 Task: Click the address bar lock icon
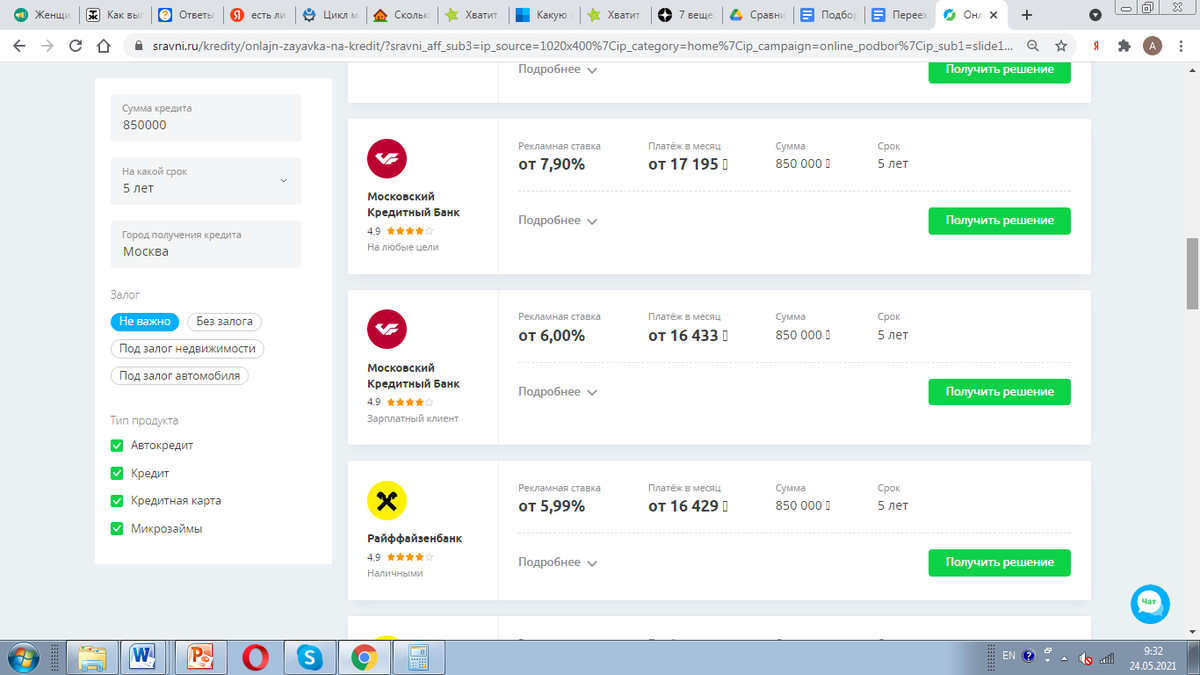click(139, 46)
